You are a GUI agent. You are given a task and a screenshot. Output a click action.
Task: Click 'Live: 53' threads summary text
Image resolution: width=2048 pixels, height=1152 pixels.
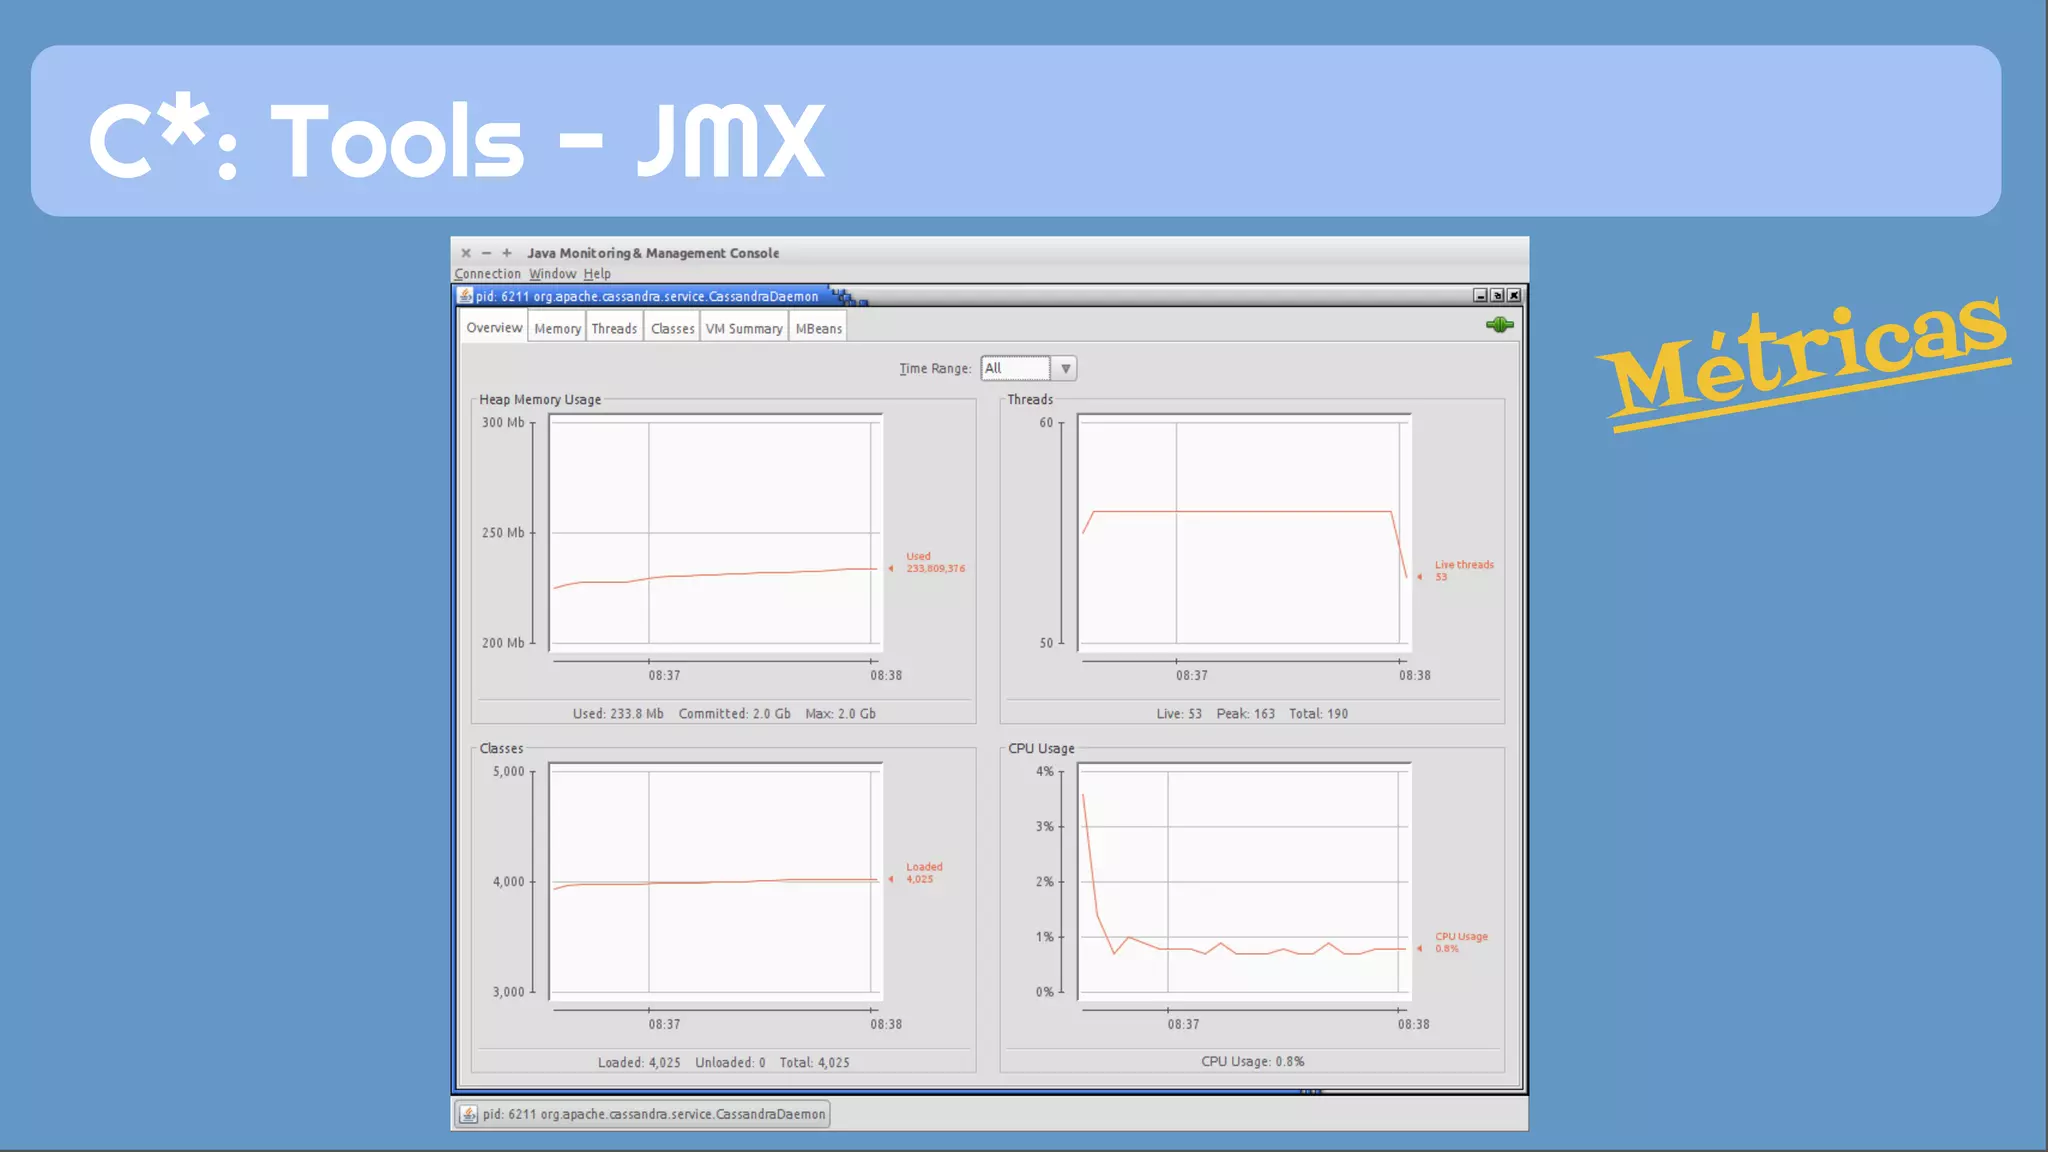[1179, 713]
